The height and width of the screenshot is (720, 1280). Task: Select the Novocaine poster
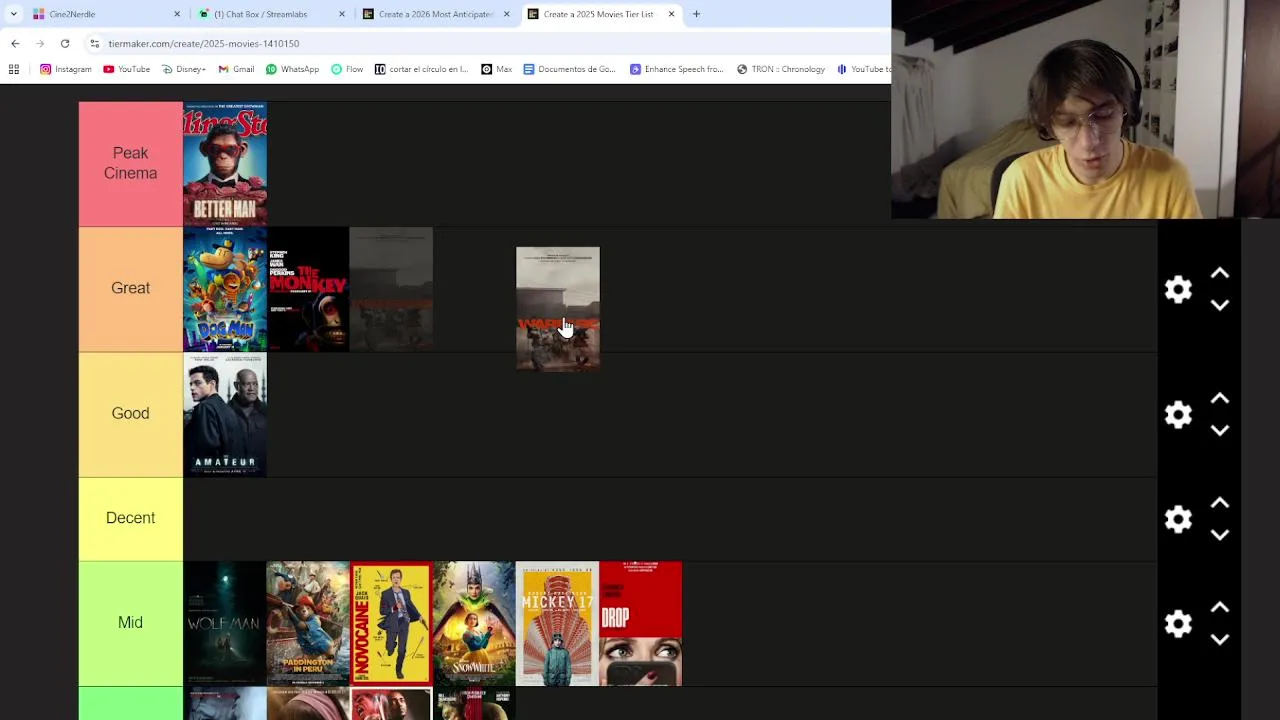(x=391, y=623)
